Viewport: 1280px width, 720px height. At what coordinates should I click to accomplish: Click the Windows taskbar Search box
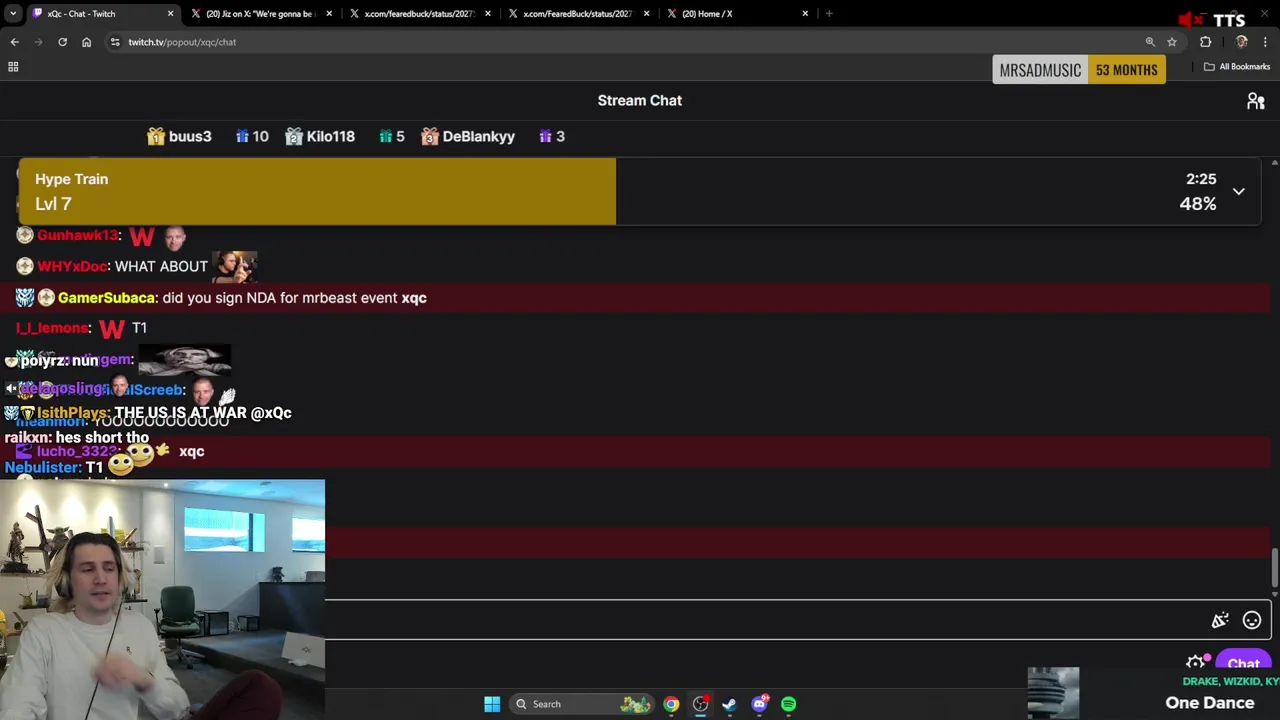pyautogui.click(x=582, y=704)
